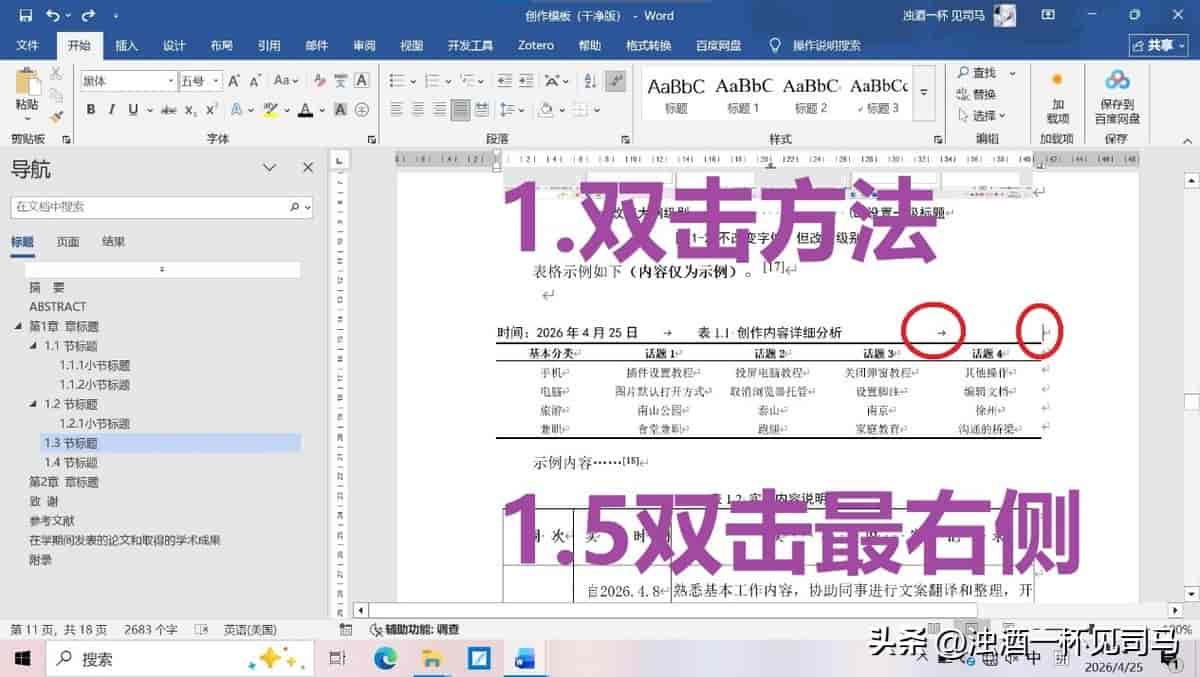Click the Sort A-Z icon
Viewport: 1200px width, 677px height.
(x=590, y=81)
